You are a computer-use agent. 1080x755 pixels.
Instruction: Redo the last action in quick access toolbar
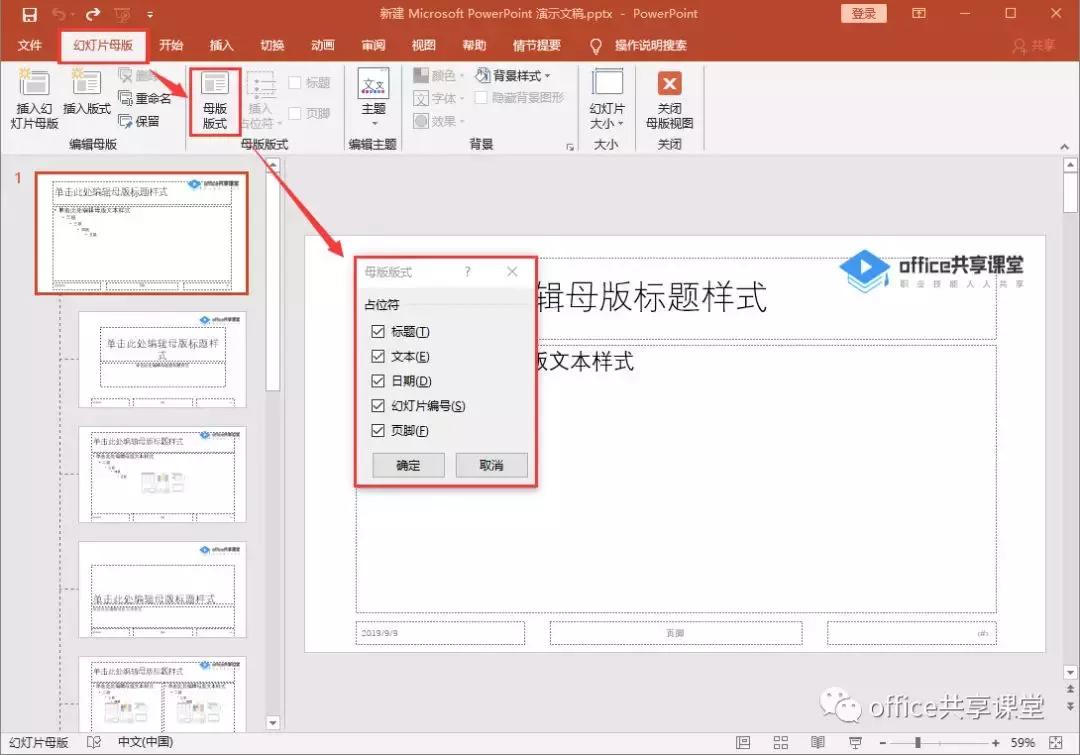click(94, 14)
